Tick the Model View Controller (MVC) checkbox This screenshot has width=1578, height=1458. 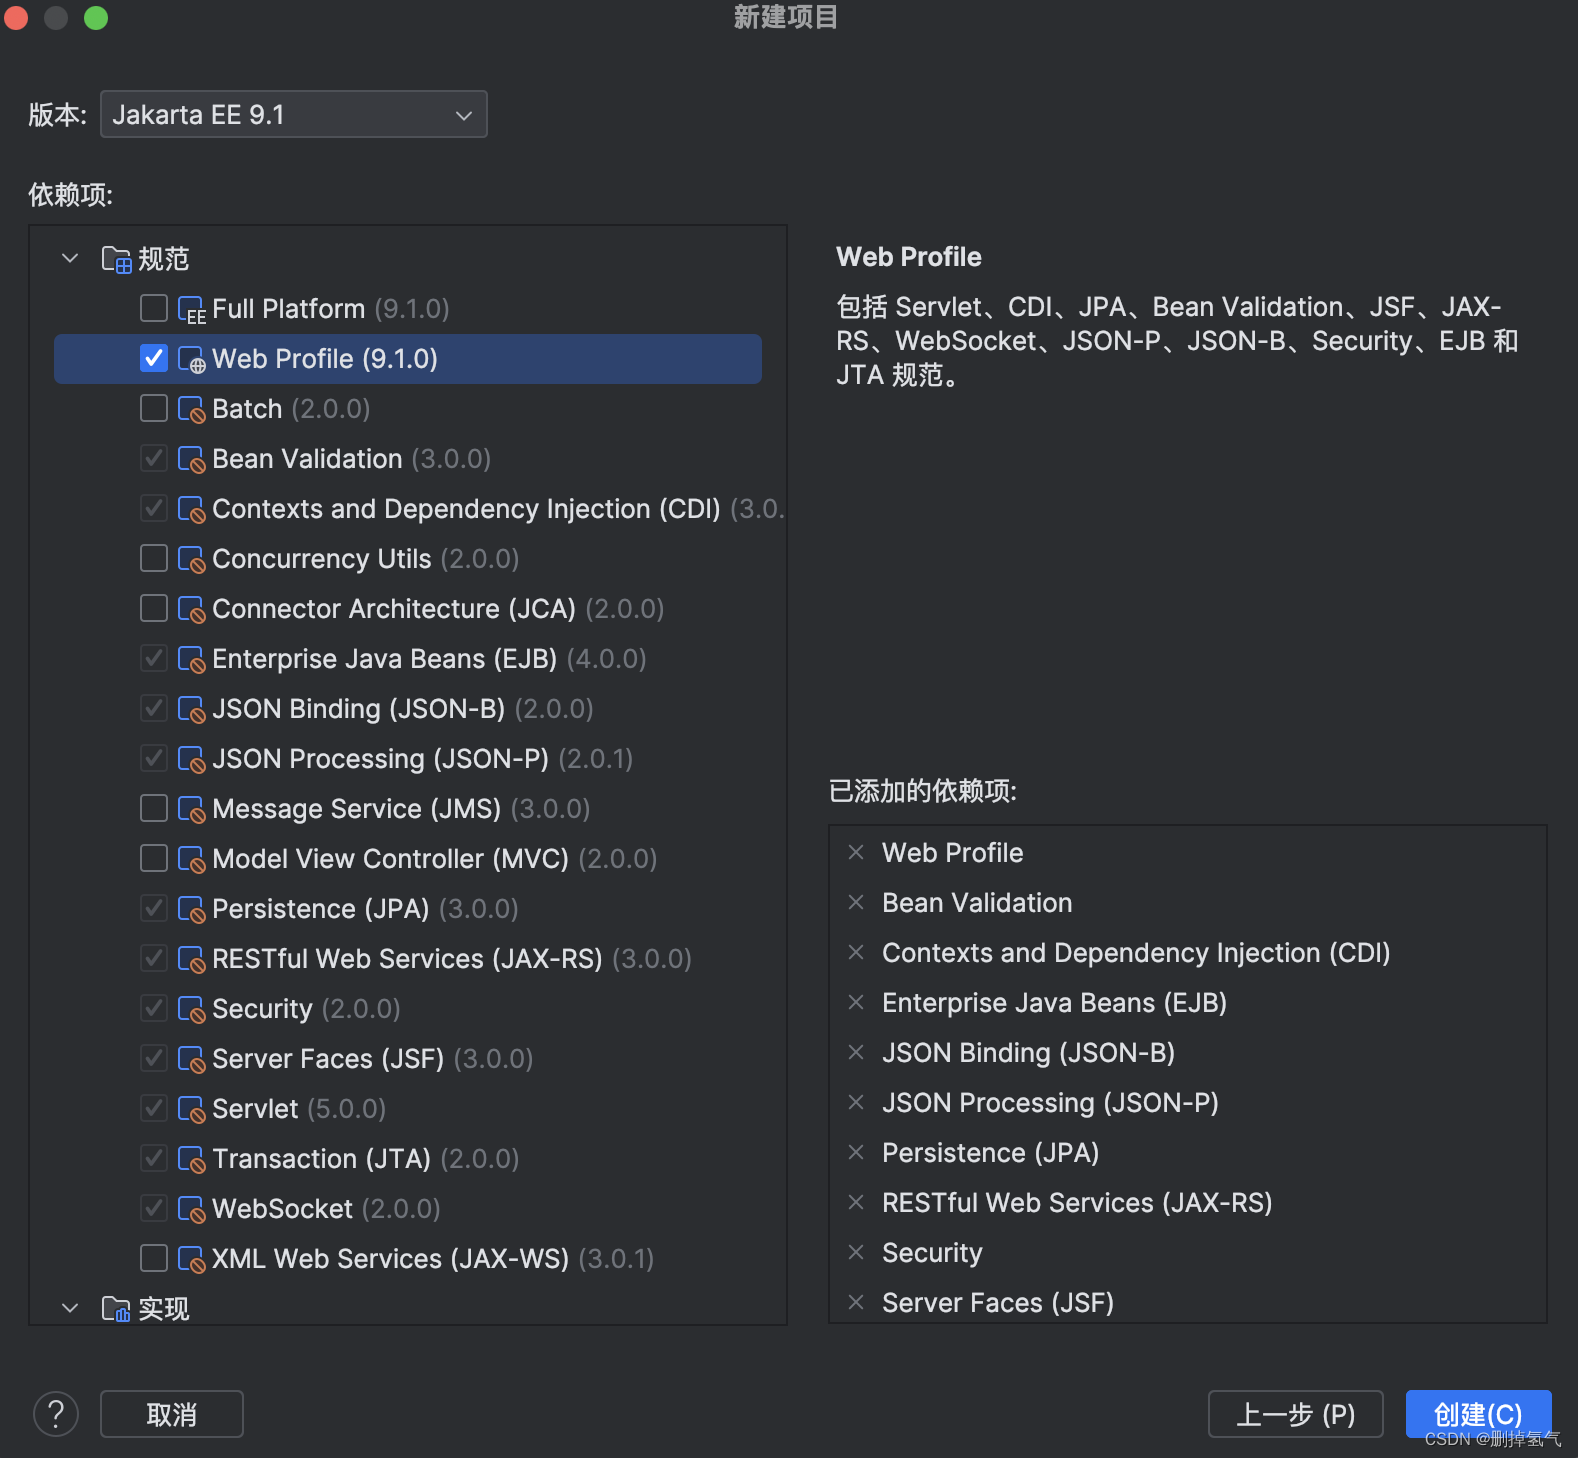coord(154,858)
